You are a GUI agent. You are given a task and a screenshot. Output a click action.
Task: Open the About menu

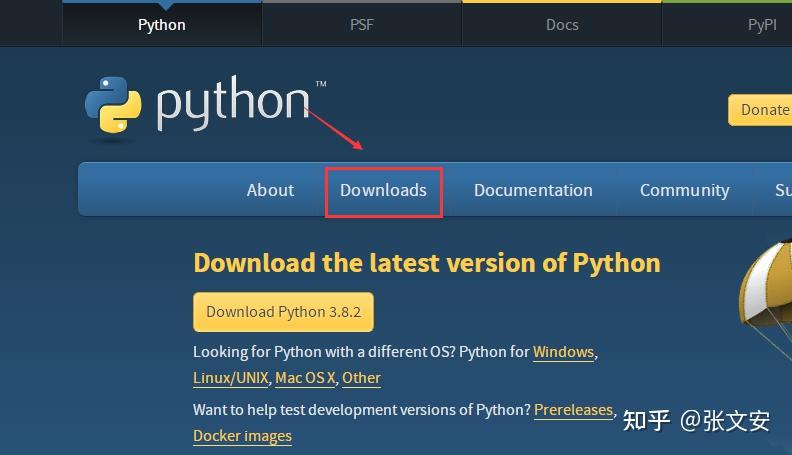270,190
